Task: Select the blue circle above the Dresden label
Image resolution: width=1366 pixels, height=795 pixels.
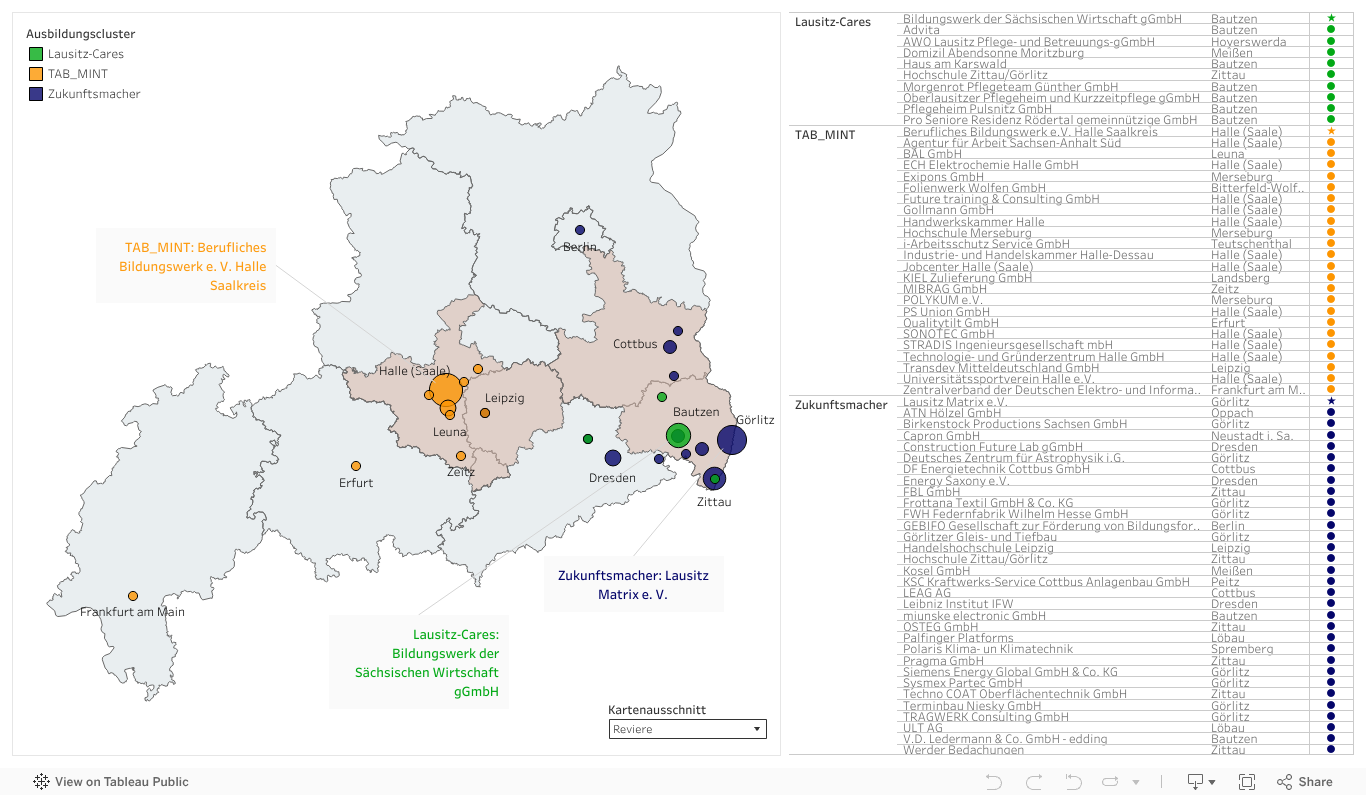Action: click(613, 458)
